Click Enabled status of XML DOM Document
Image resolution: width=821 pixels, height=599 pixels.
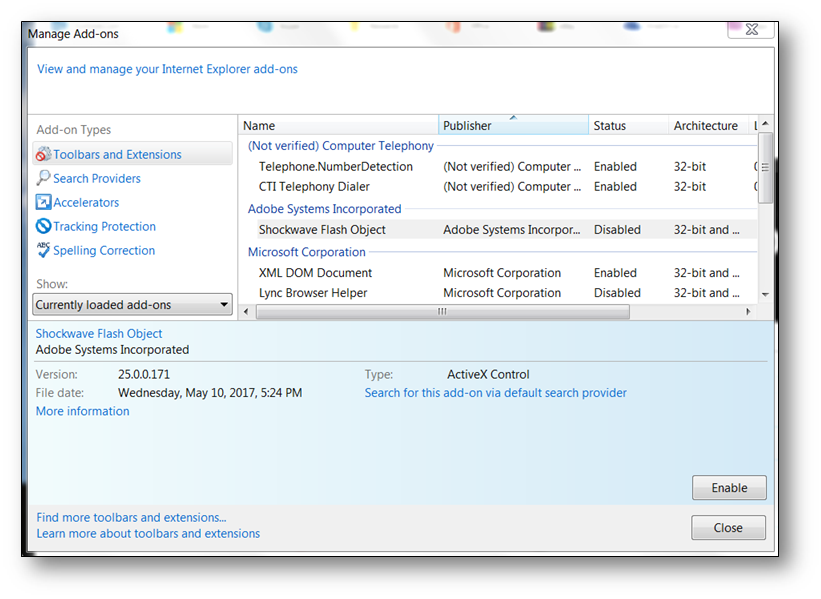[615, 273]
